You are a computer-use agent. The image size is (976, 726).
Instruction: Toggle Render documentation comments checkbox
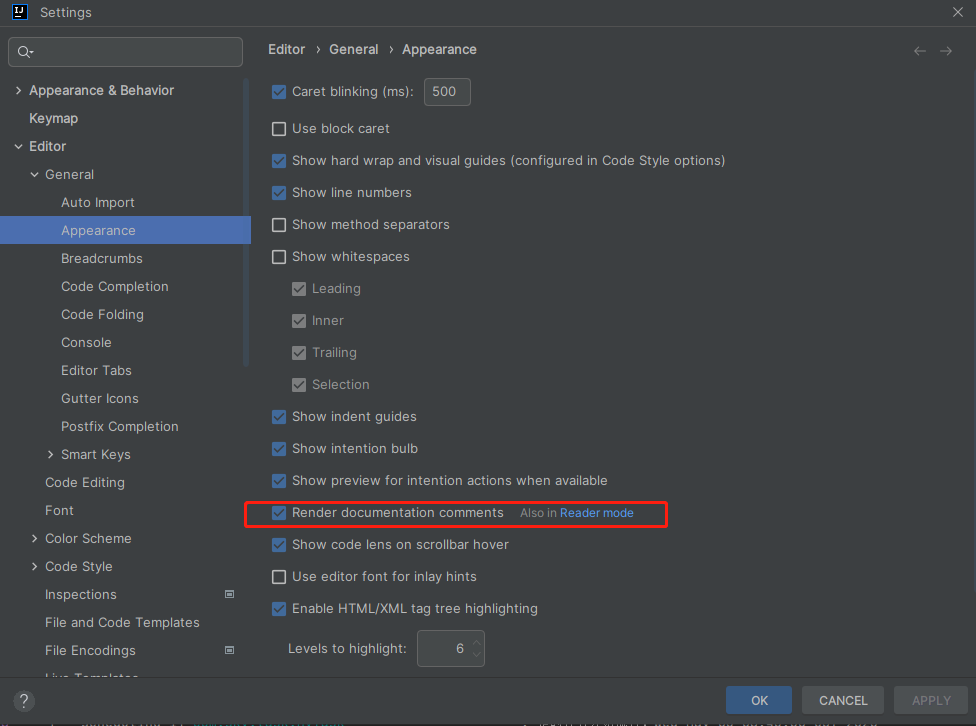(x=279, y=513)
